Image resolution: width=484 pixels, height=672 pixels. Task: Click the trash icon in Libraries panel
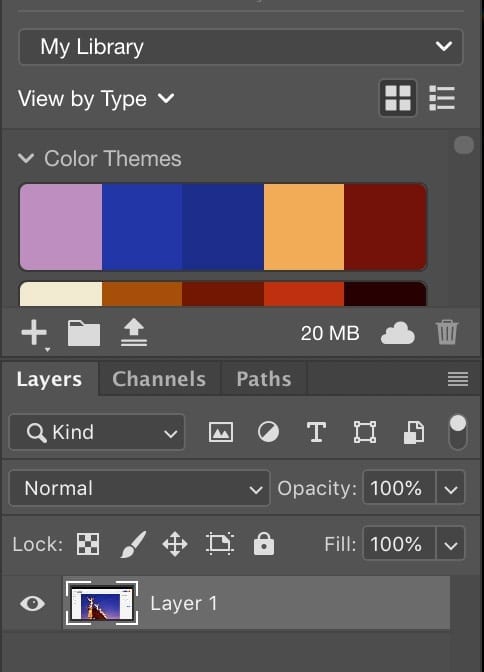coord(447,332)
